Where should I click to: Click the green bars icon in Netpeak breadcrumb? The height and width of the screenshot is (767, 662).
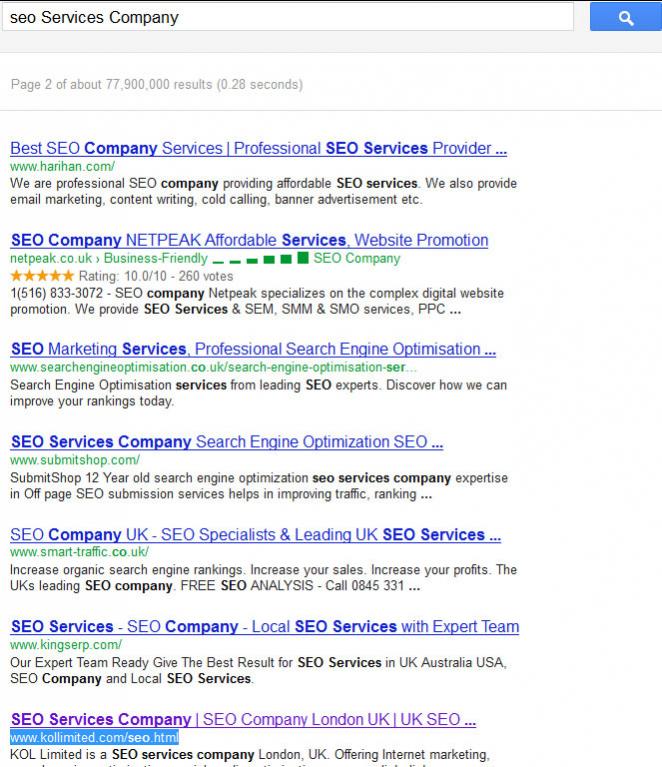260,258
